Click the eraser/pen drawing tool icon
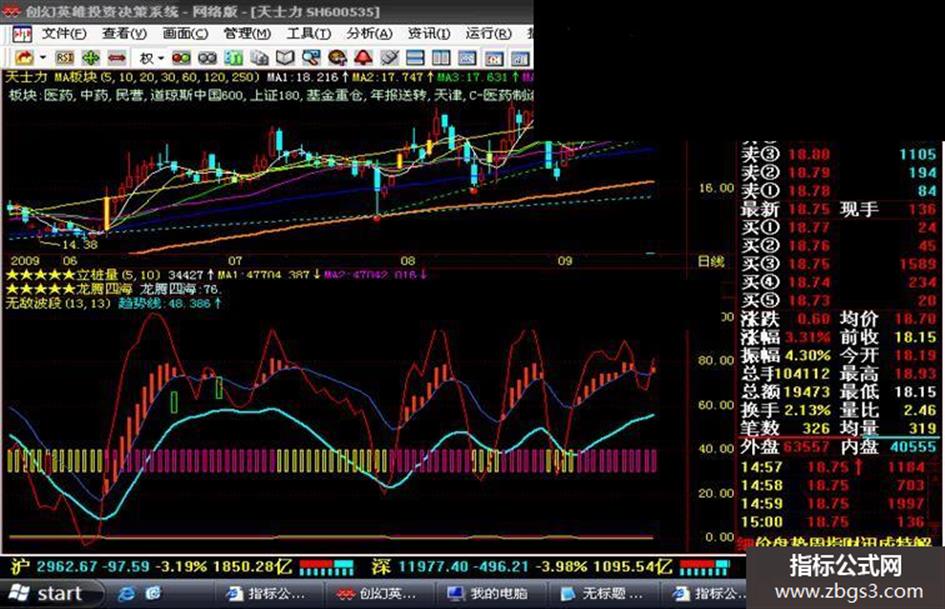This screenshot has height=609, width=945. pos(389,58)
